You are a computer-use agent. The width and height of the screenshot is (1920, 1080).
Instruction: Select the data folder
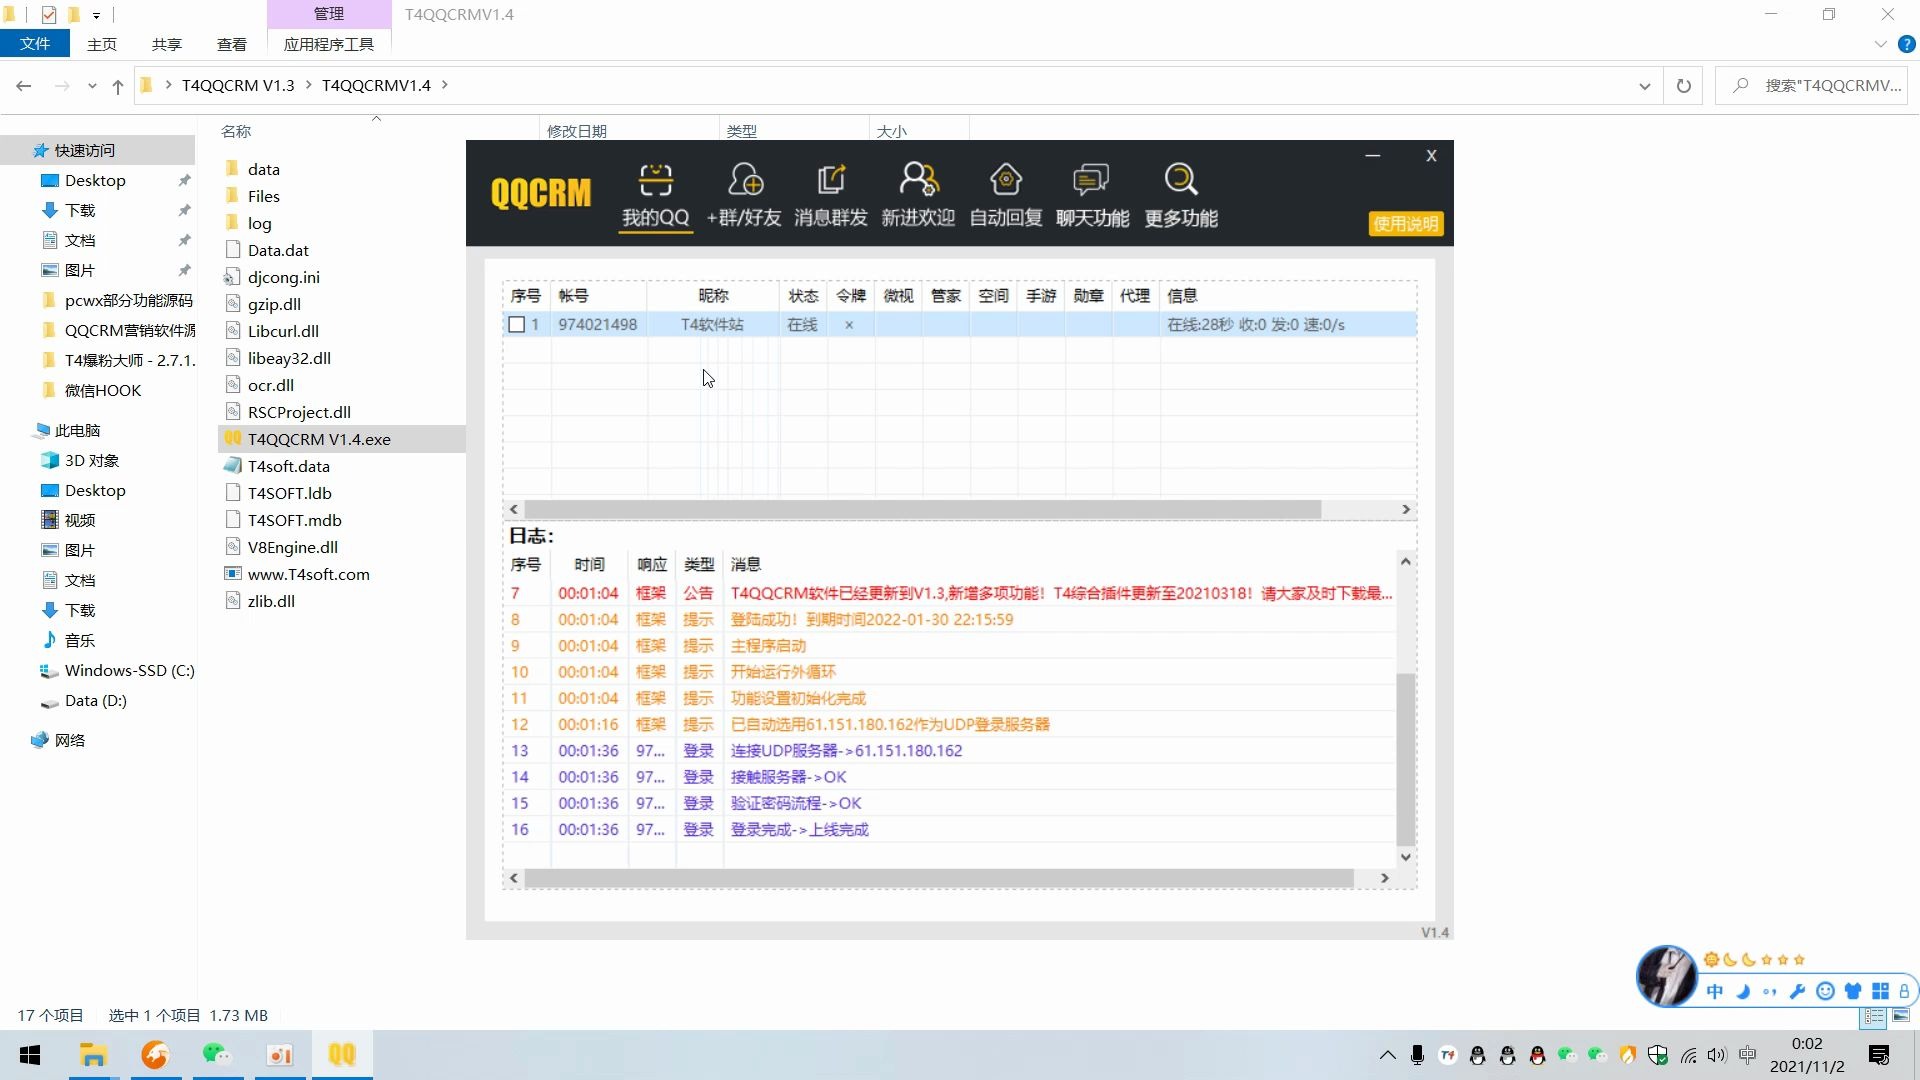pyautogui.click(x=264, y=169)
